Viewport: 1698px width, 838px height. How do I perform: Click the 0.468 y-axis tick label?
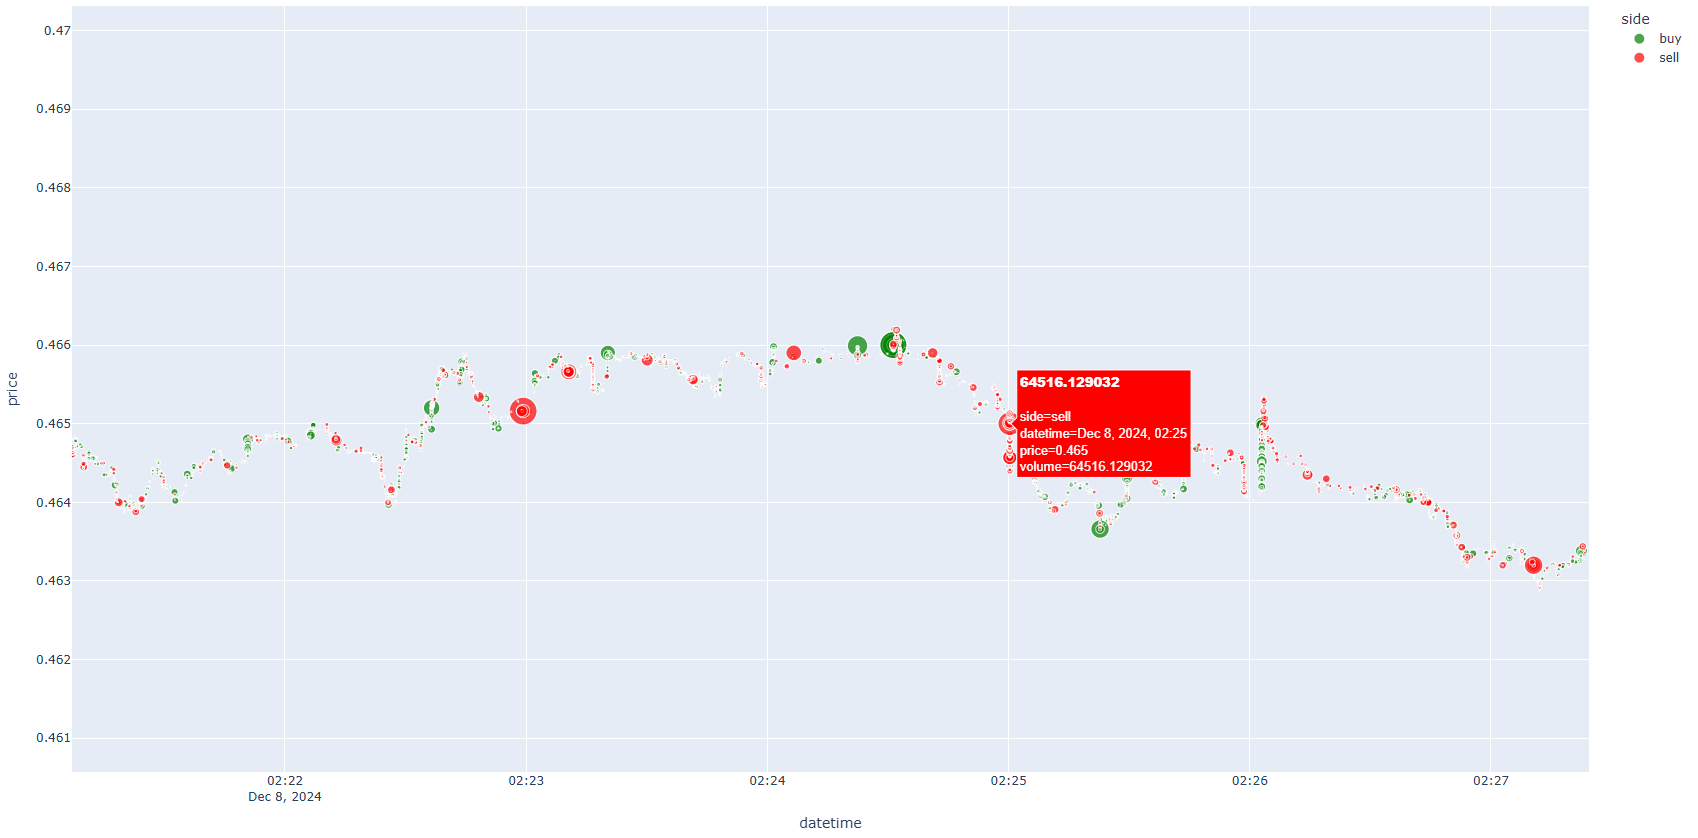tap(54, 188)
